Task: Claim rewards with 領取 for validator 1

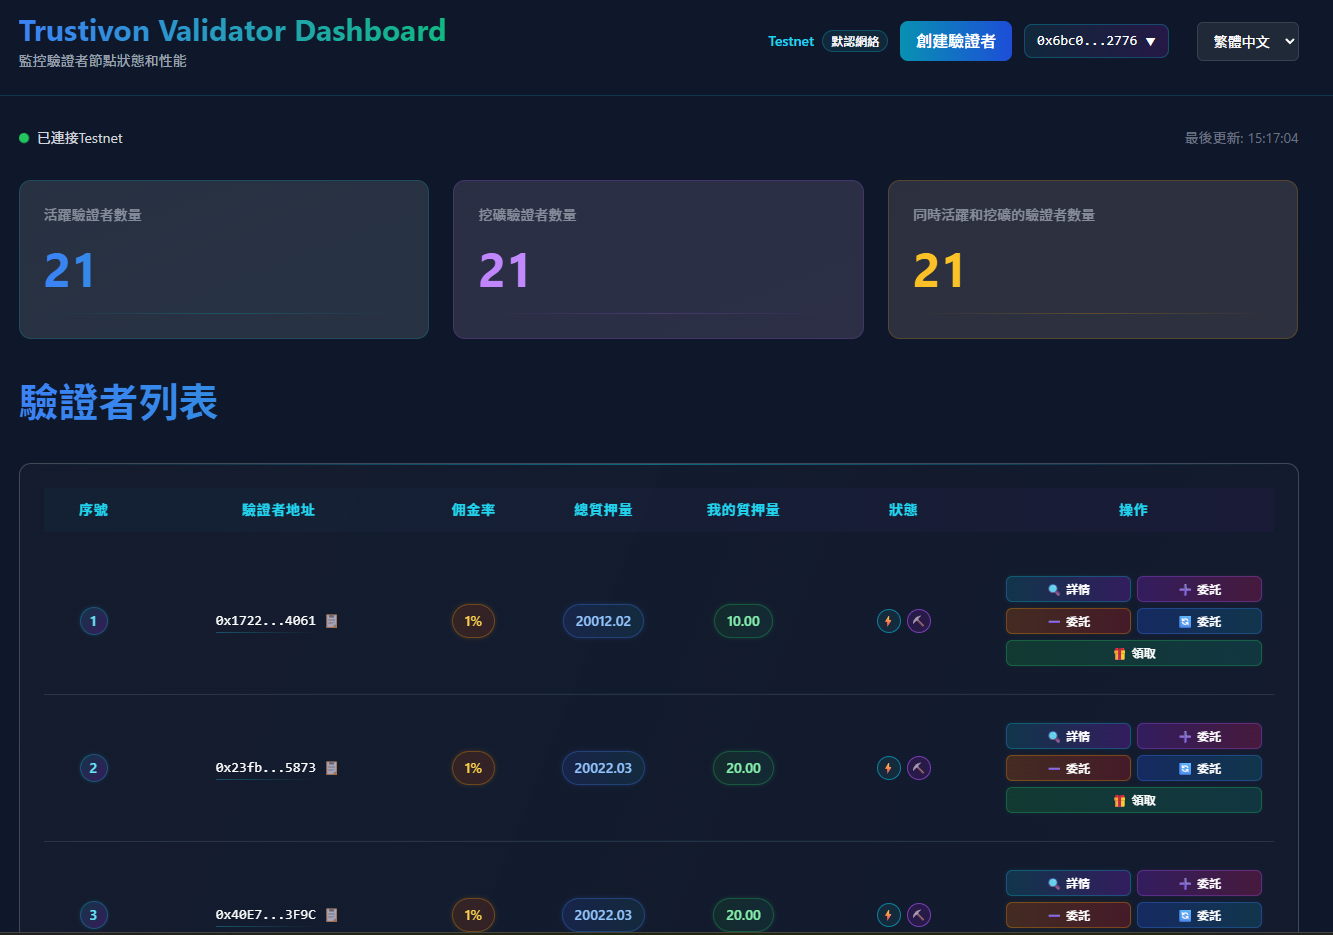Action: [1133, 654]
